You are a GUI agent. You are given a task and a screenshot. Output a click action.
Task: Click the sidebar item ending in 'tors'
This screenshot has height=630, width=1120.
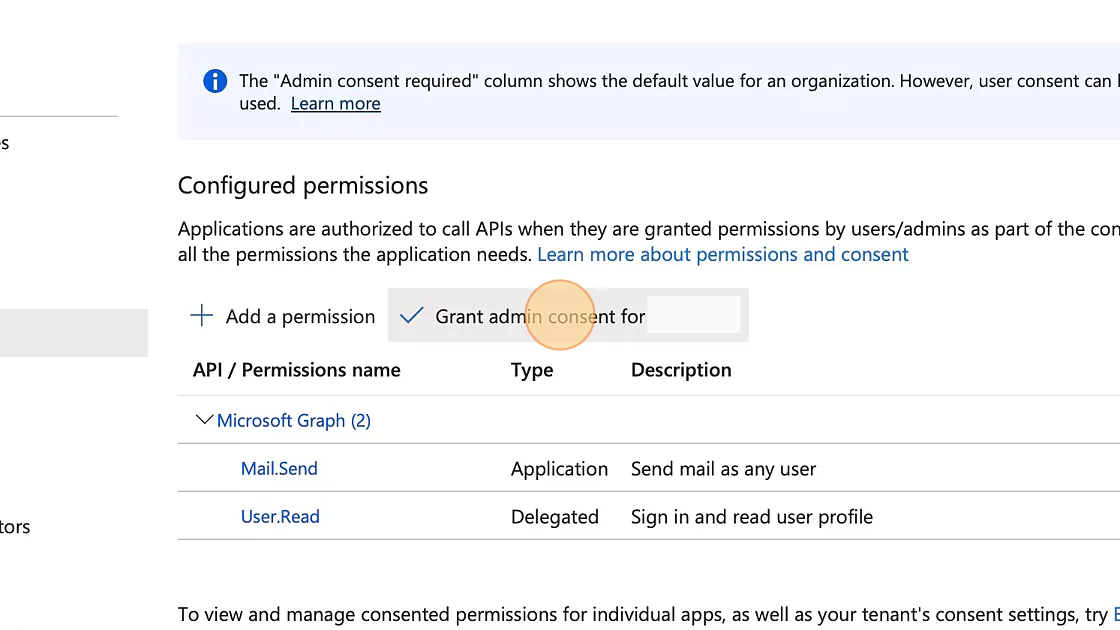(15, 527)
